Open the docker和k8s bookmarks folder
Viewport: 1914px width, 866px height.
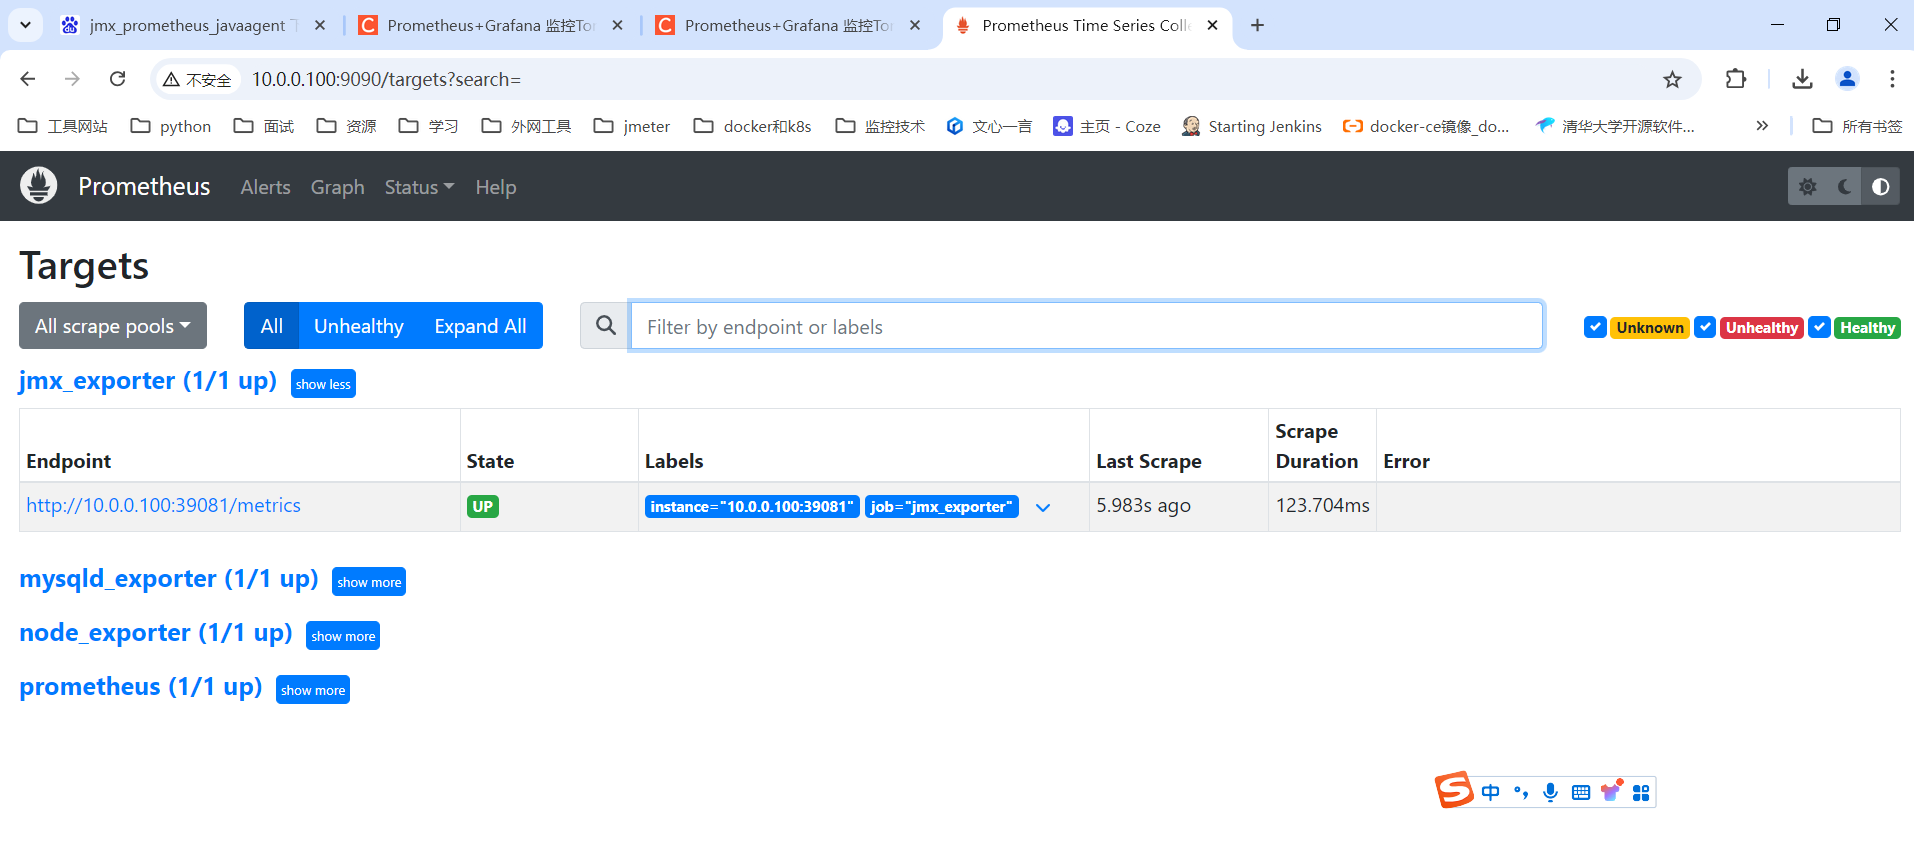pos(752,126)
